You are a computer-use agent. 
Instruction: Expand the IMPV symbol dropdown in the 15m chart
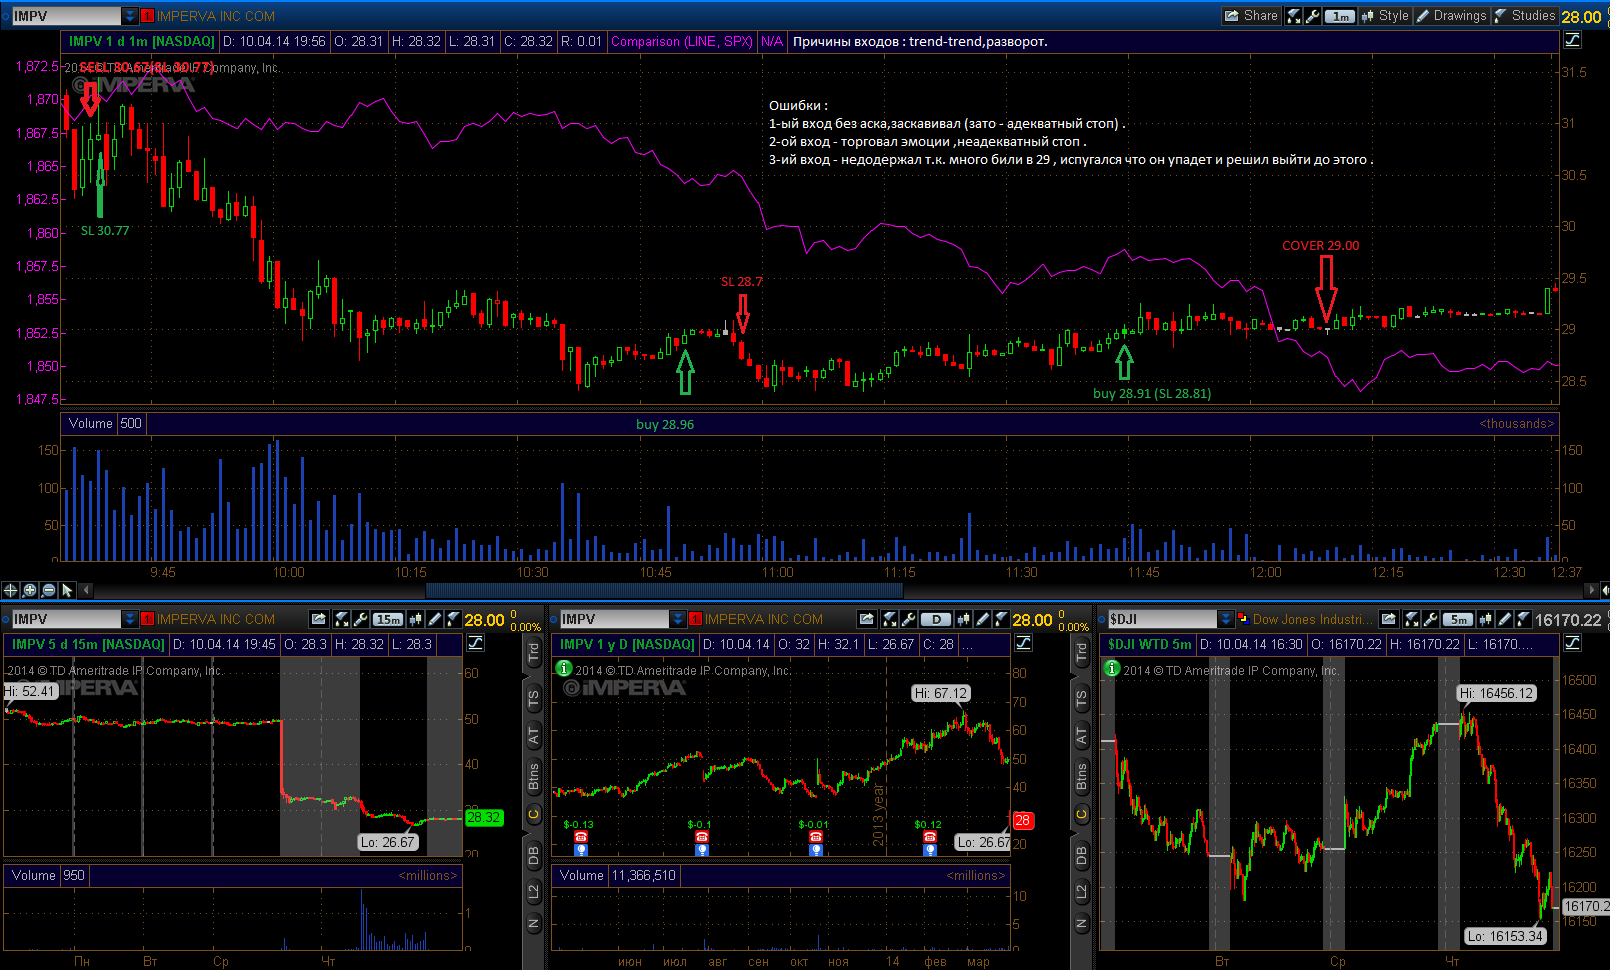click(x=130, y=619)
